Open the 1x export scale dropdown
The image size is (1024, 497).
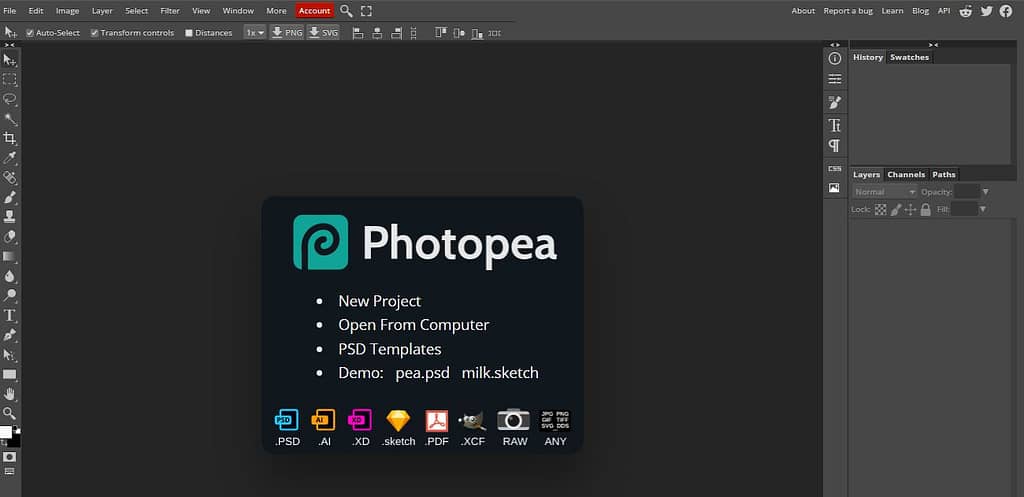[255, 33]
